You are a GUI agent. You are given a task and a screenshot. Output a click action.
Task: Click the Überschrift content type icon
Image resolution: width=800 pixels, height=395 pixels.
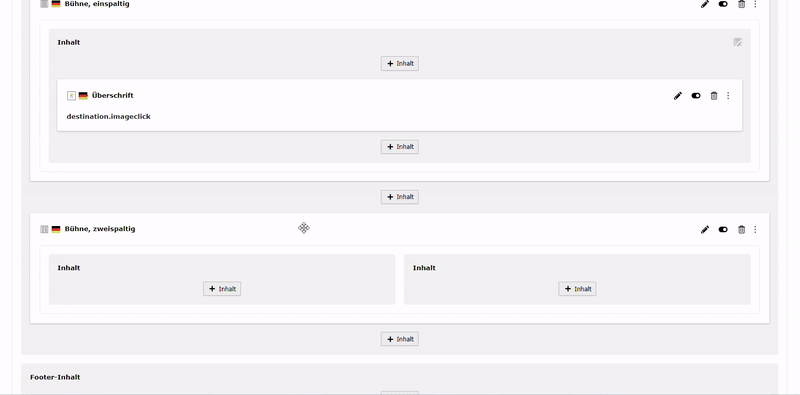pyautogui.click(x=71, y=95)
